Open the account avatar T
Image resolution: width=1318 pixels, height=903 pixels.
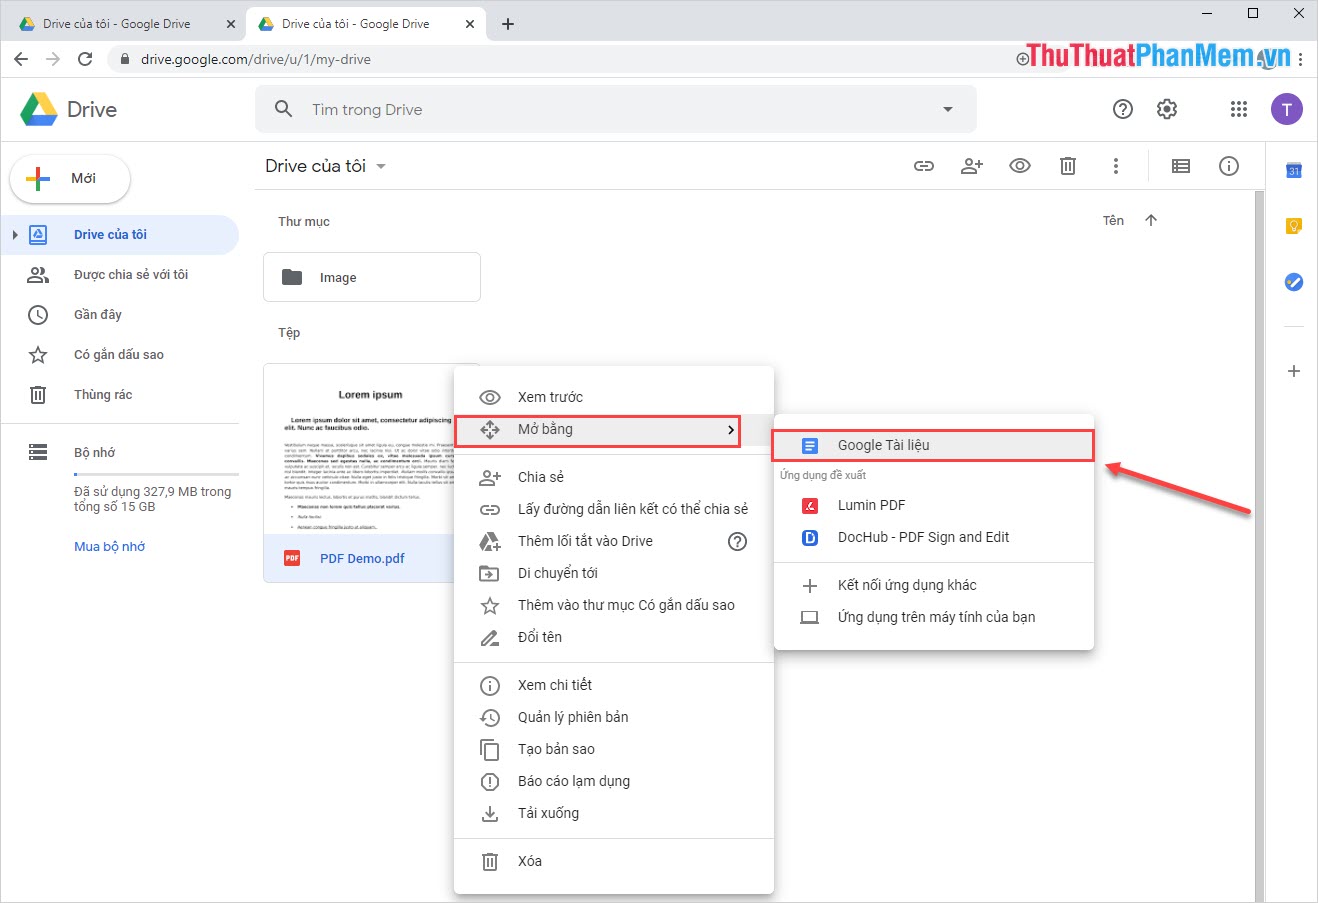click(1287, 109)
